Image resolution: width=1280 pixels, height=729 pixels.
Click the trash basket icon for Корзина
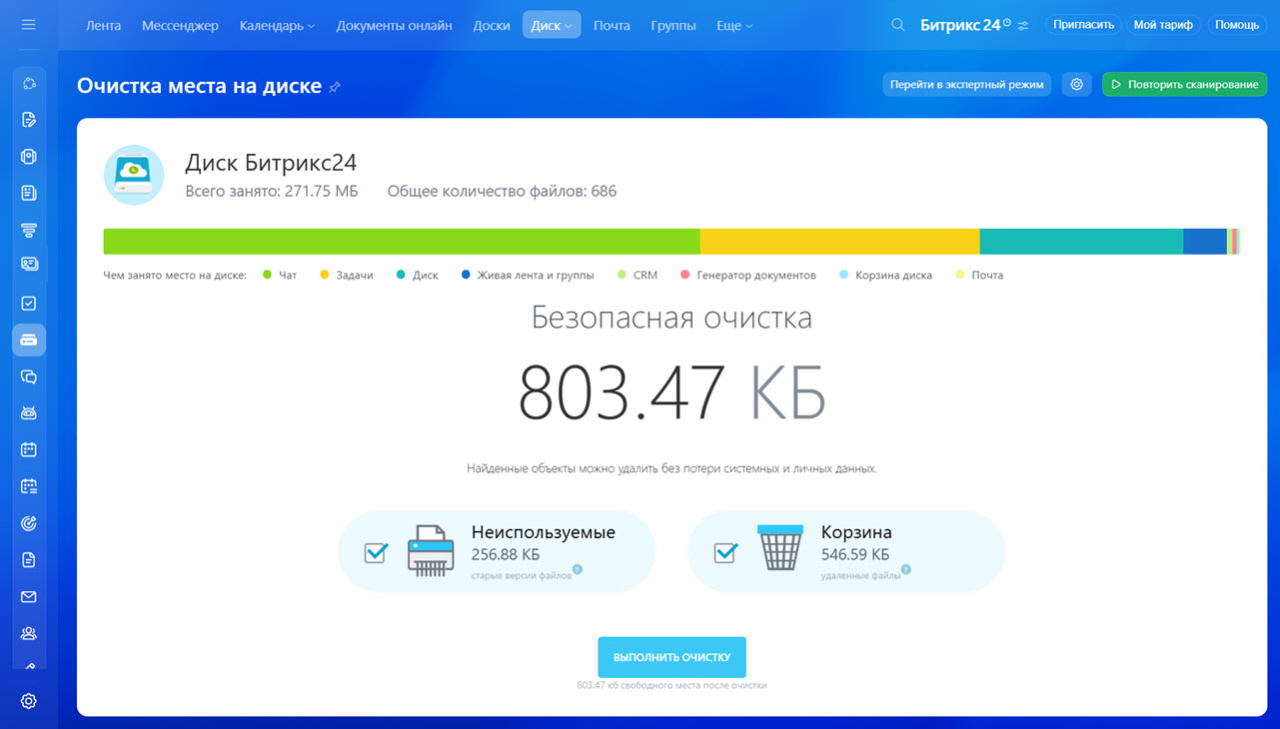780,548
